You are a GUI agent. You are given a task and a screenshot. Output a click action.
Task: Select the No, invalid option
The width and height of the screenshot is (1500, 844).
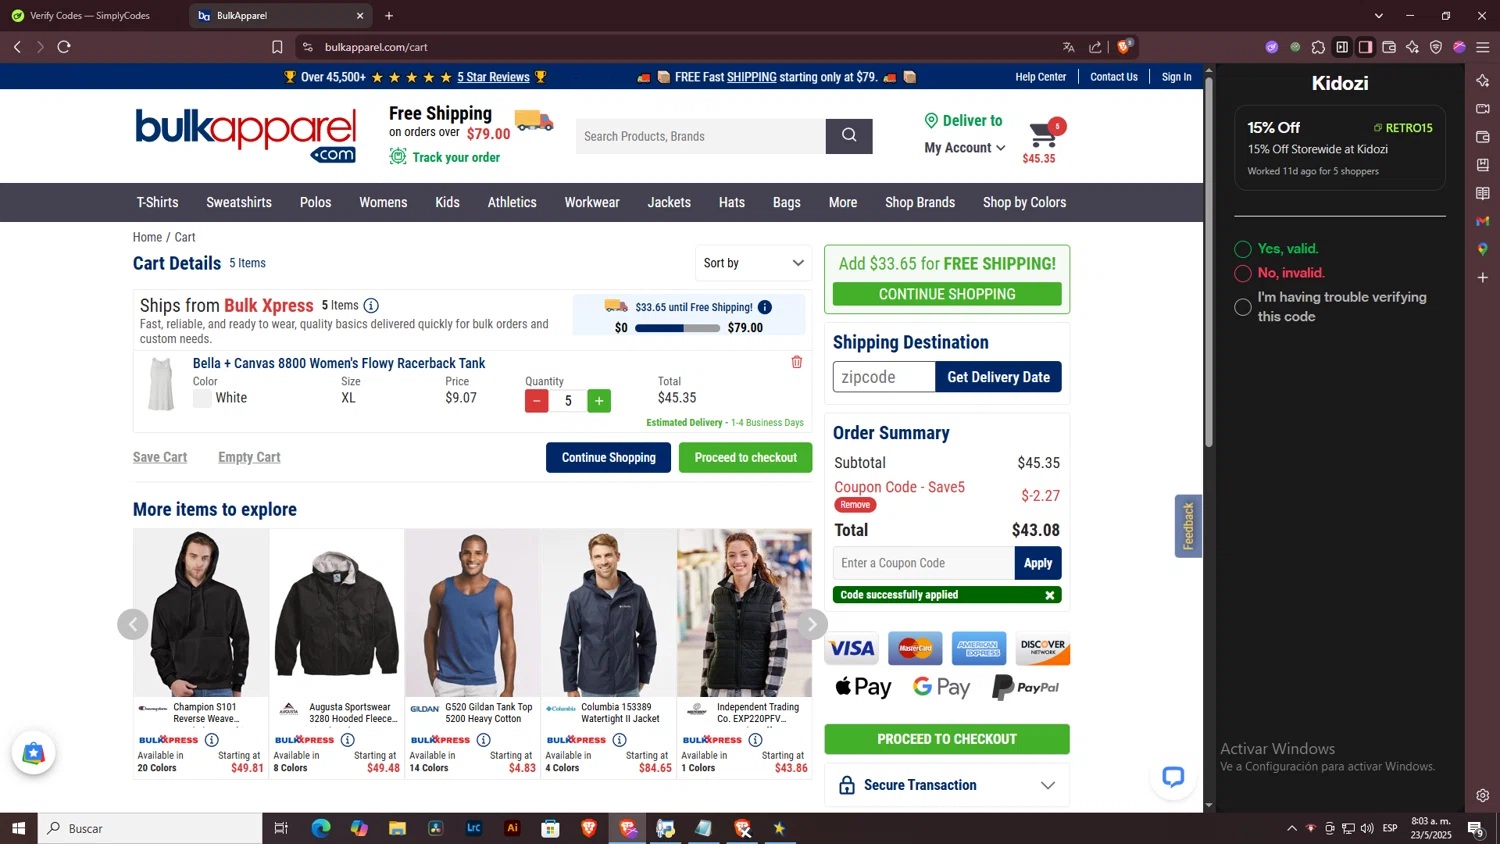(1243, 273)
